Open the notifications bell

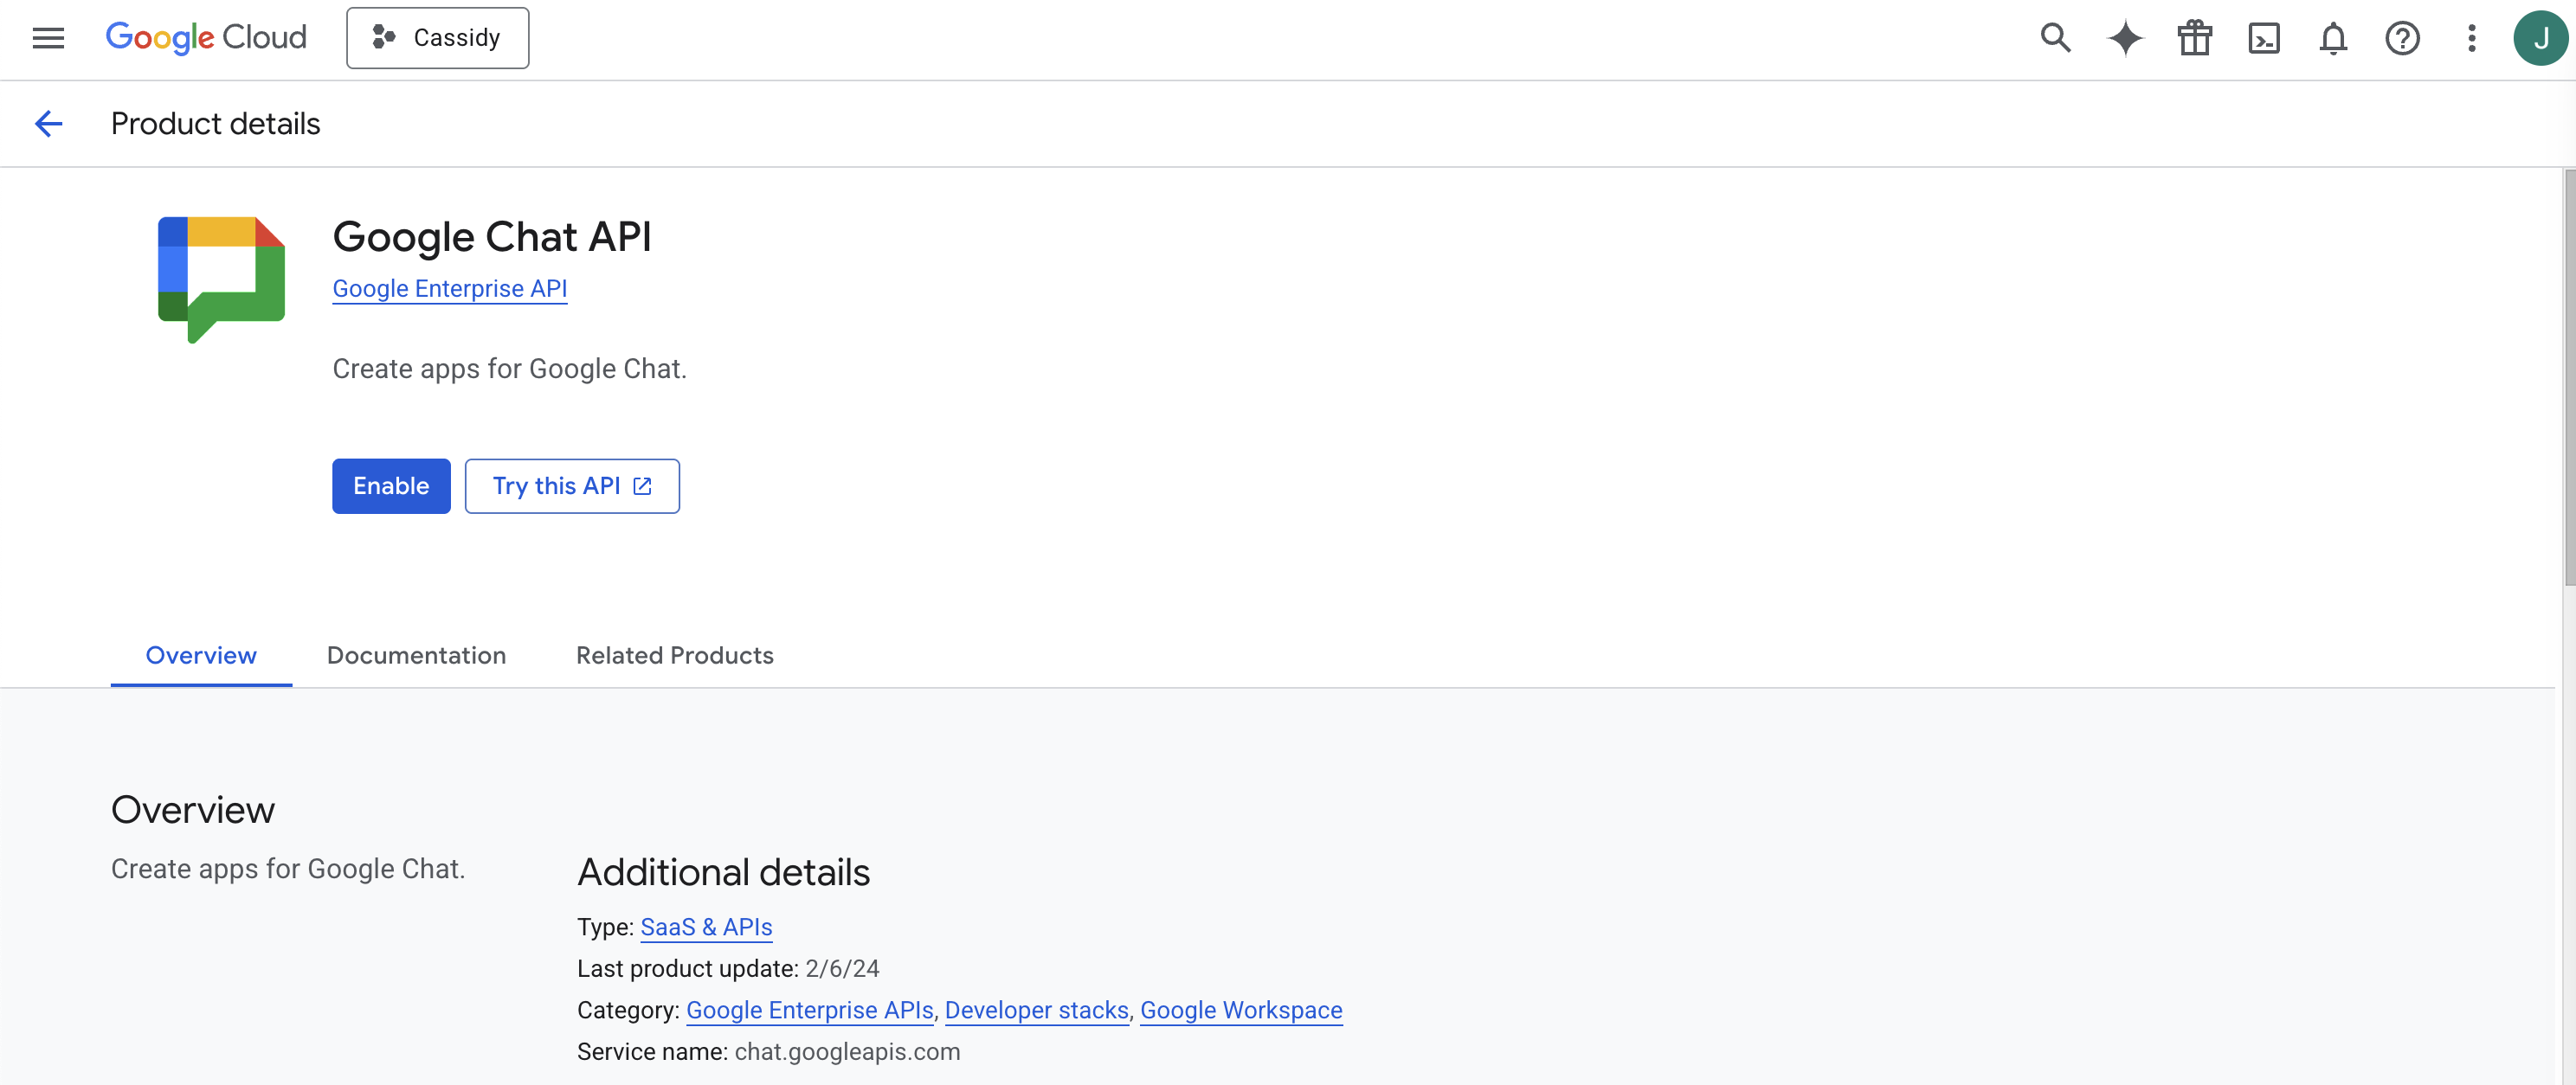pyautogui.click(x=2333, y=38)
